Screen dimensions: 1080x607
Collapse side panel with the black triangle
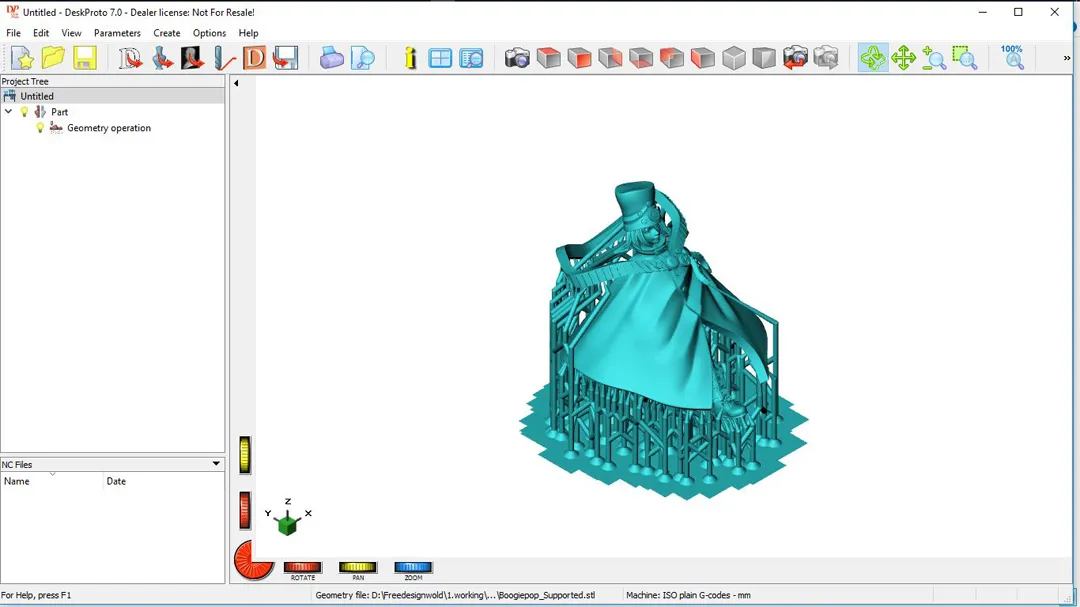tap(236, 83)
